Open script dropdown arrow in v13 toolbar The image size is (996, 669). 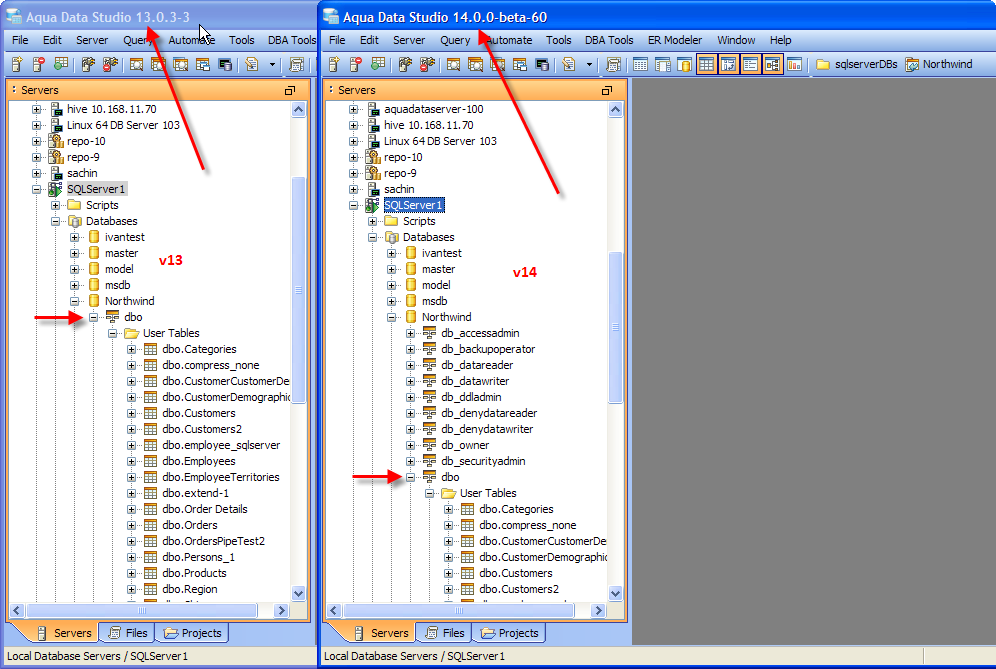pyautogui.click(x=272, y=64)
